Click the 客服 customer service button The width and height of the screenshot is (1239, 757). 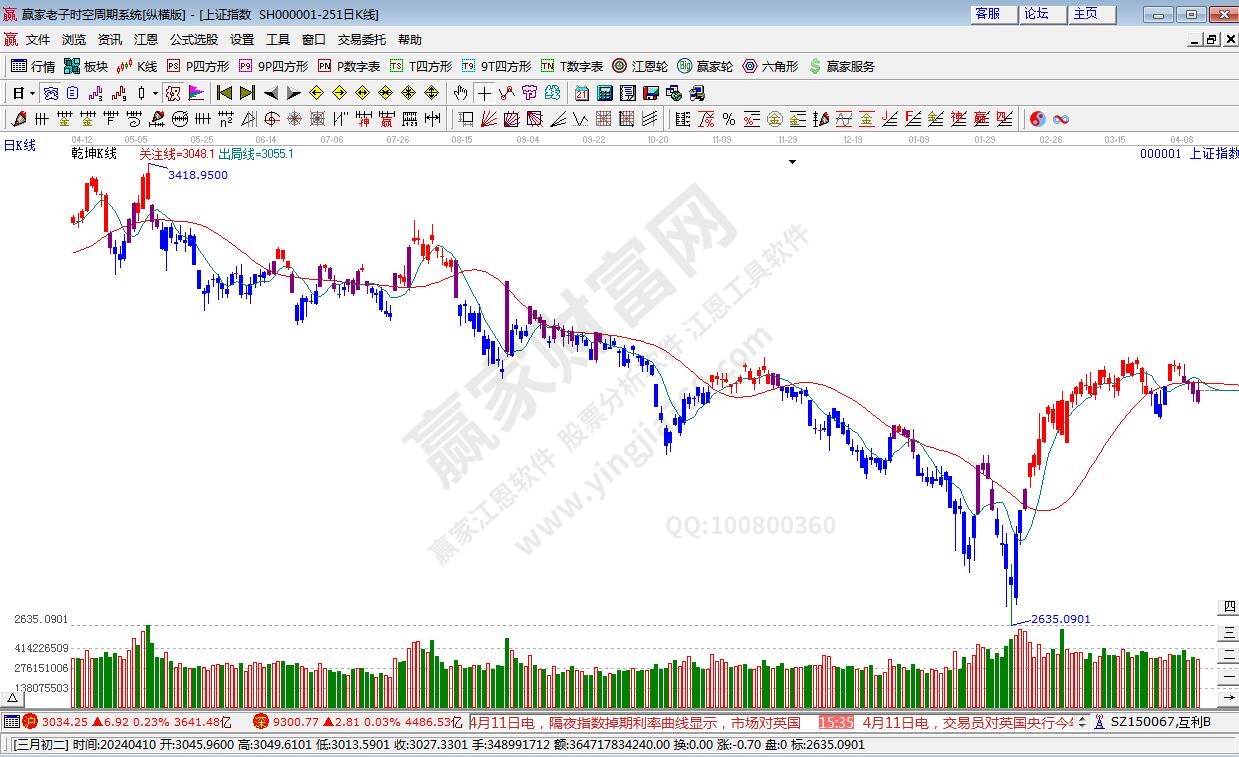(x=987, y=14)
